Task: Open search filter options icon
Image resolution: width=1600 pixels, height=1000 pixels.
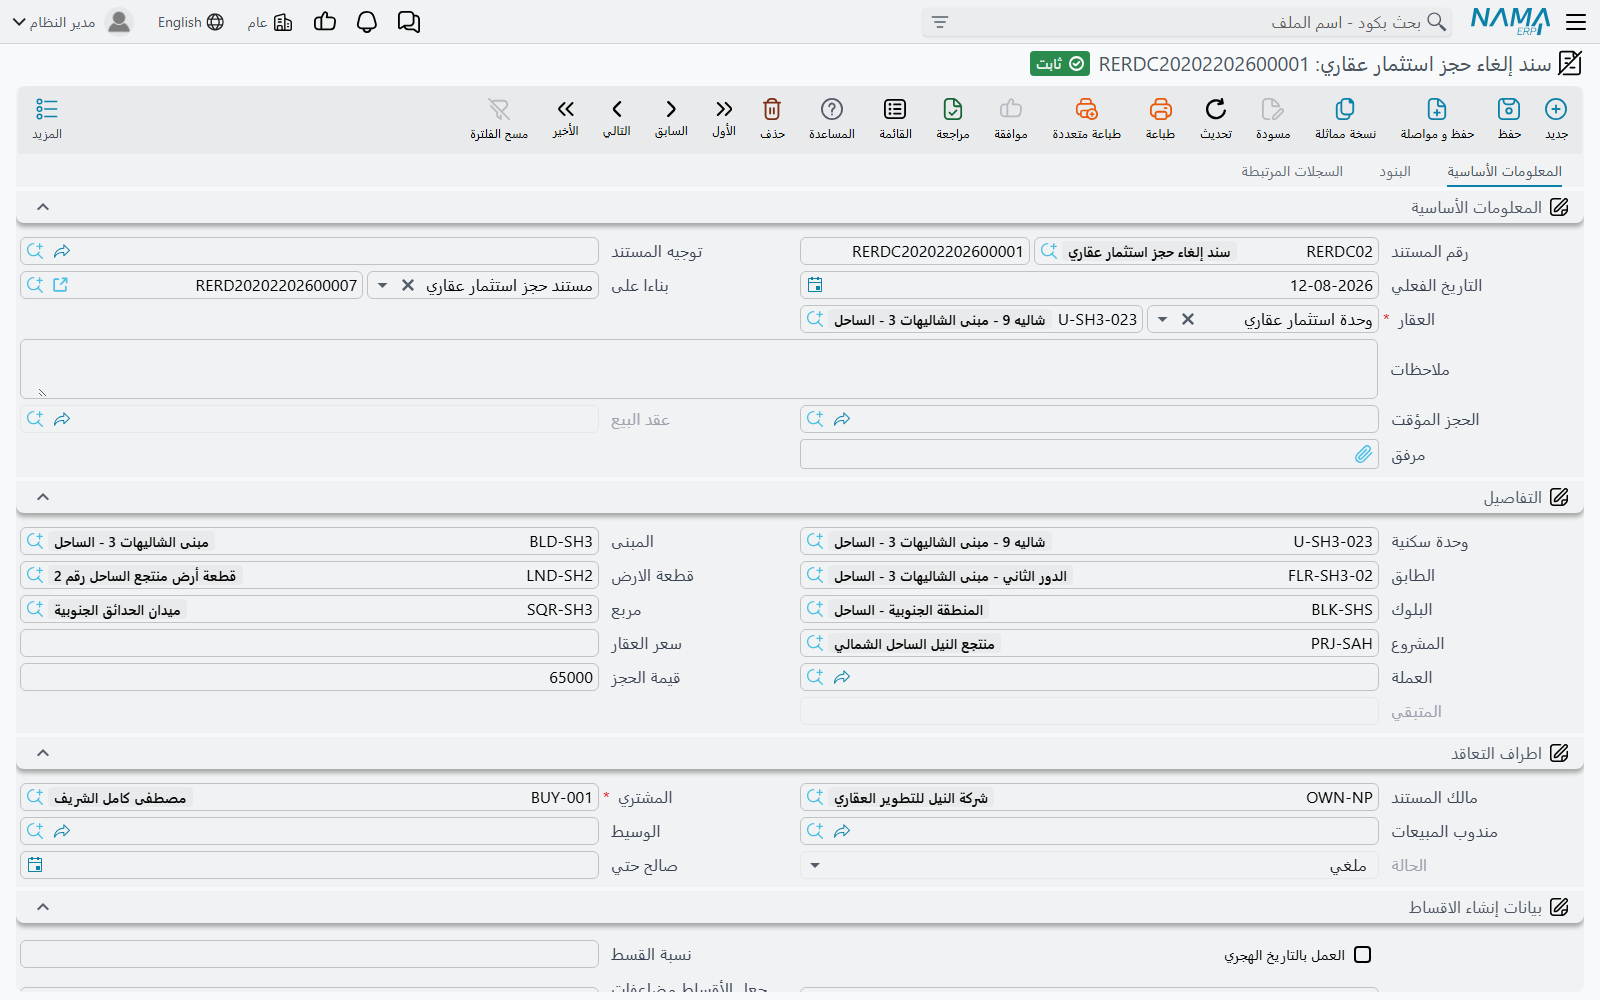Action: click(x=939, y=22)
